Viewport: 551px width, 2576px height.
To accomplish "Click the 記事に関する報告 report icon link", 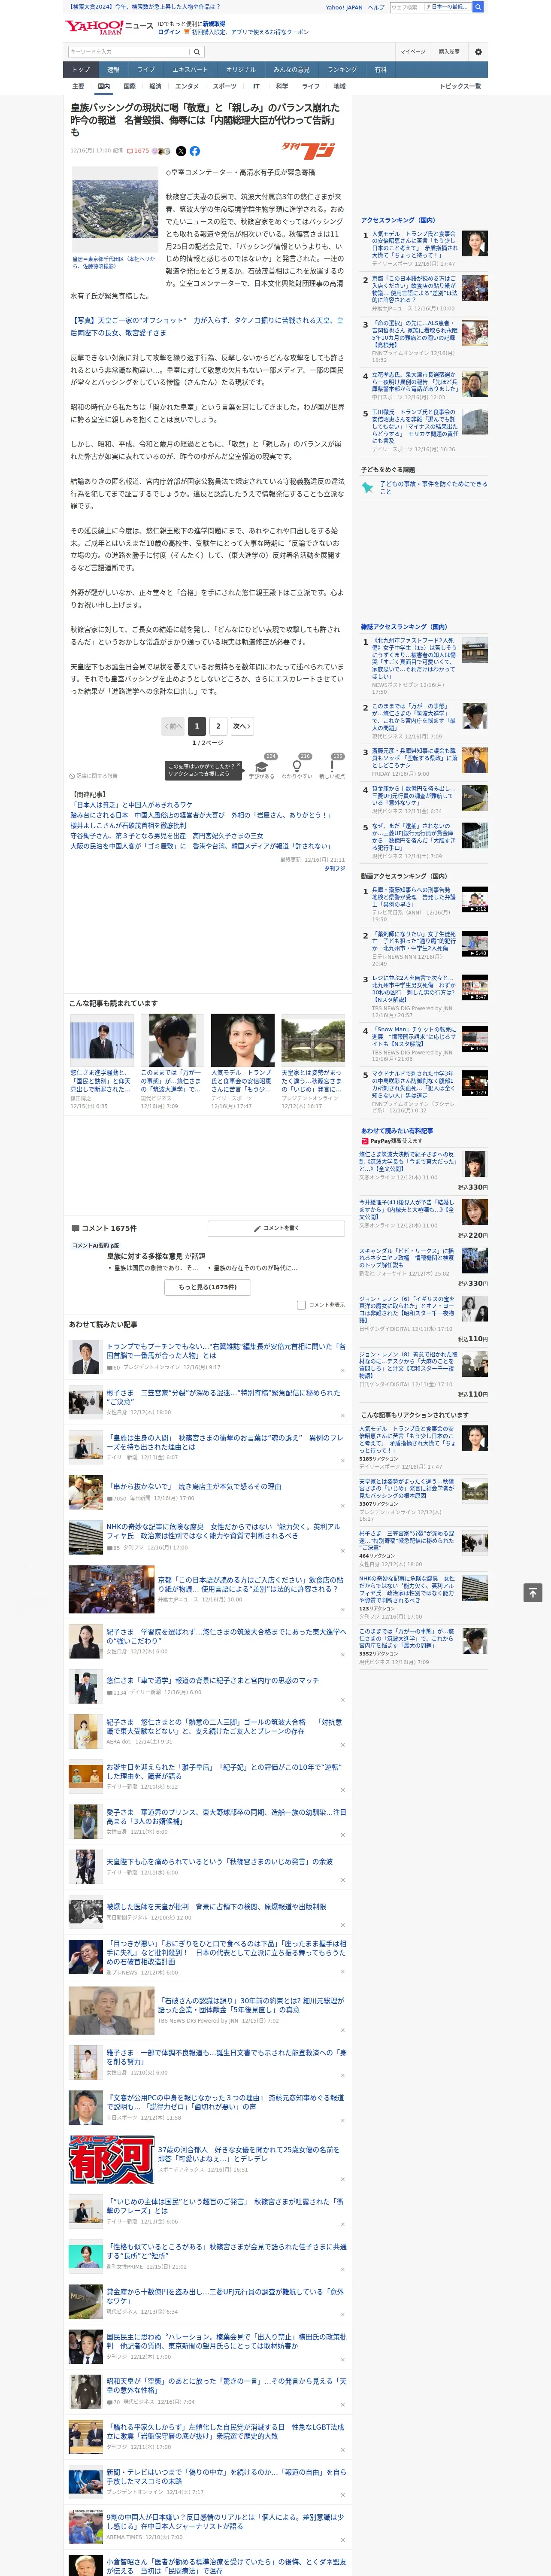I will (x=93, y=776).
